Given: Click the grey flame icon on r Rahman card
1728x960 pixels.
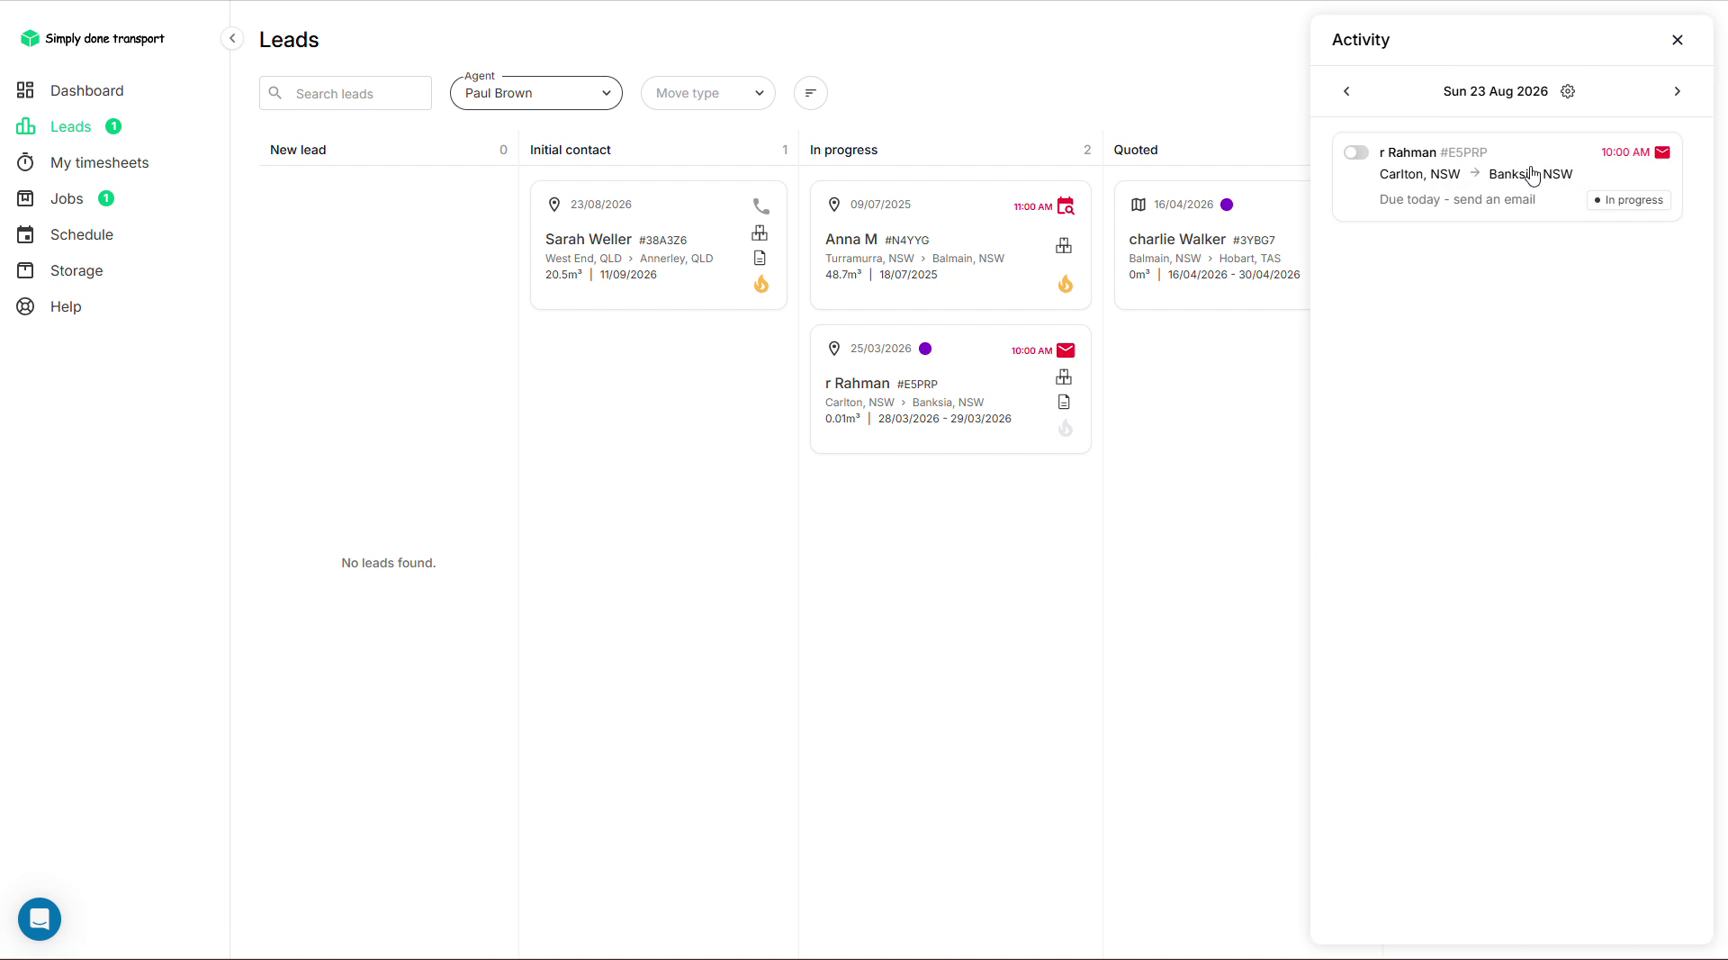Looking at the screenshot, I should (1065, 428).
